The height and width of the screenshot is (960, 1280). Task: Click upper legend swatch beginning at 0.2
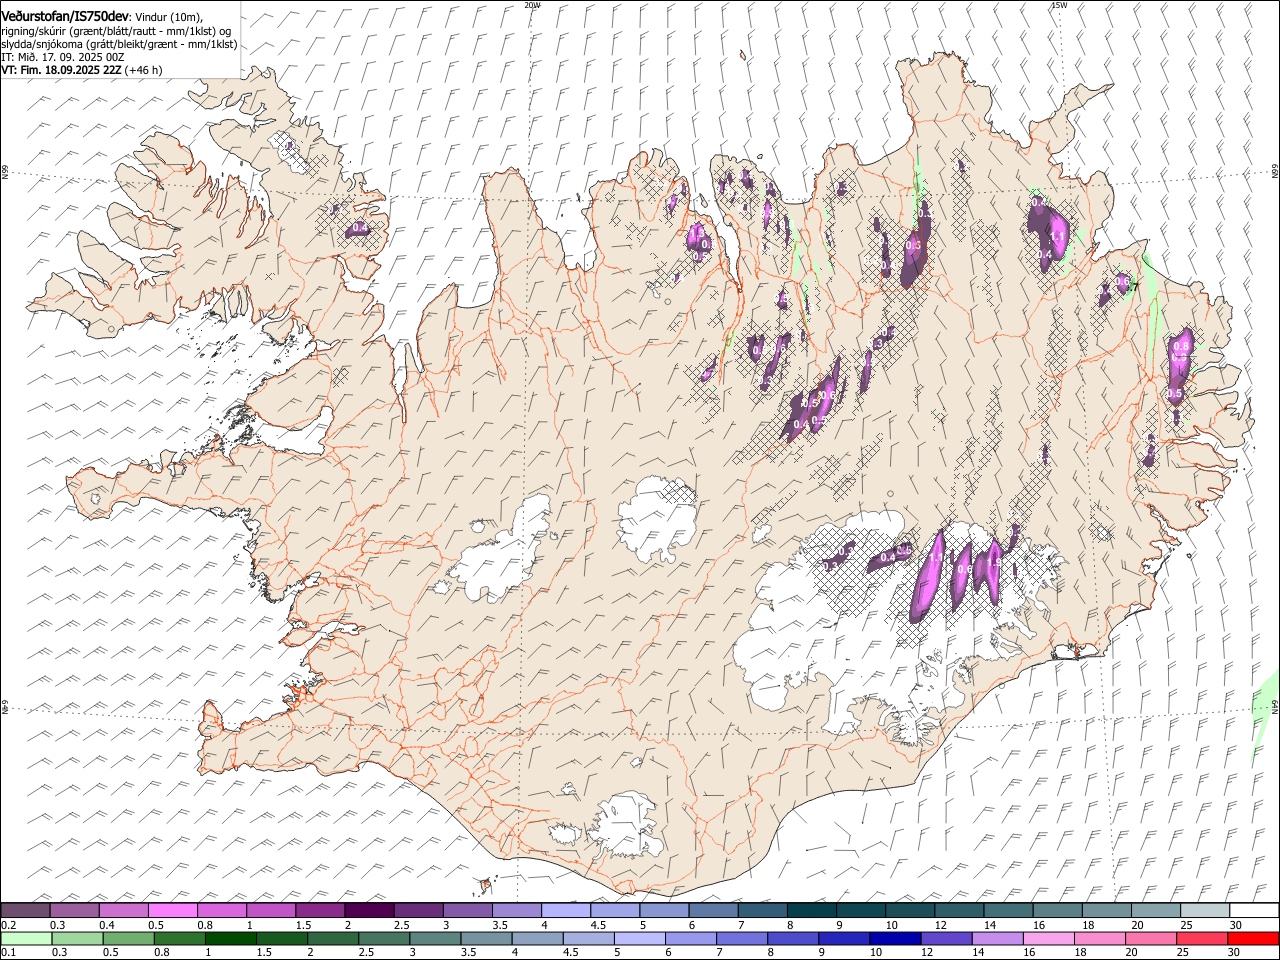point(25,910)
